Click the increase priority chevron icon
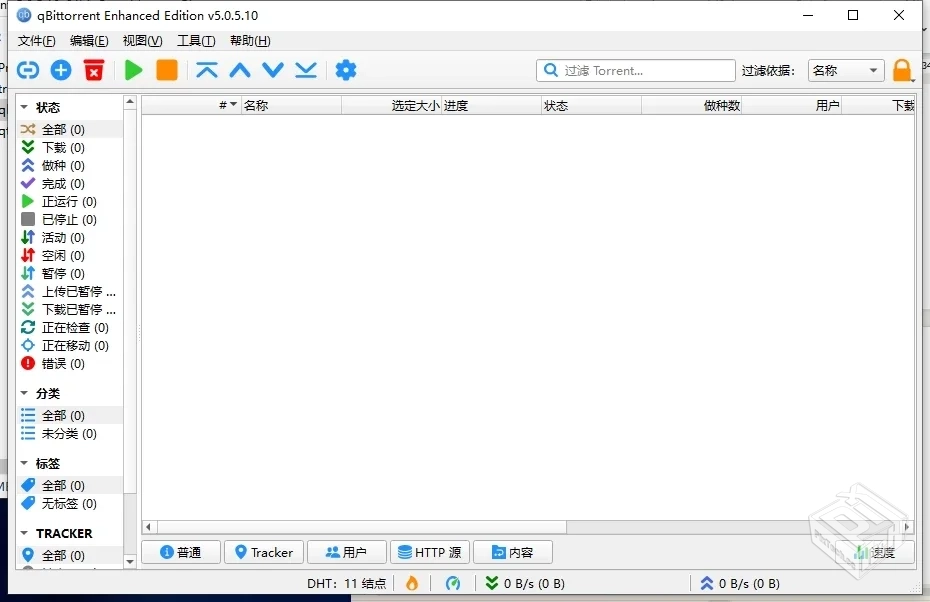Image resolution: width=930 pixels, height=602 pixels. click(239, 70)
